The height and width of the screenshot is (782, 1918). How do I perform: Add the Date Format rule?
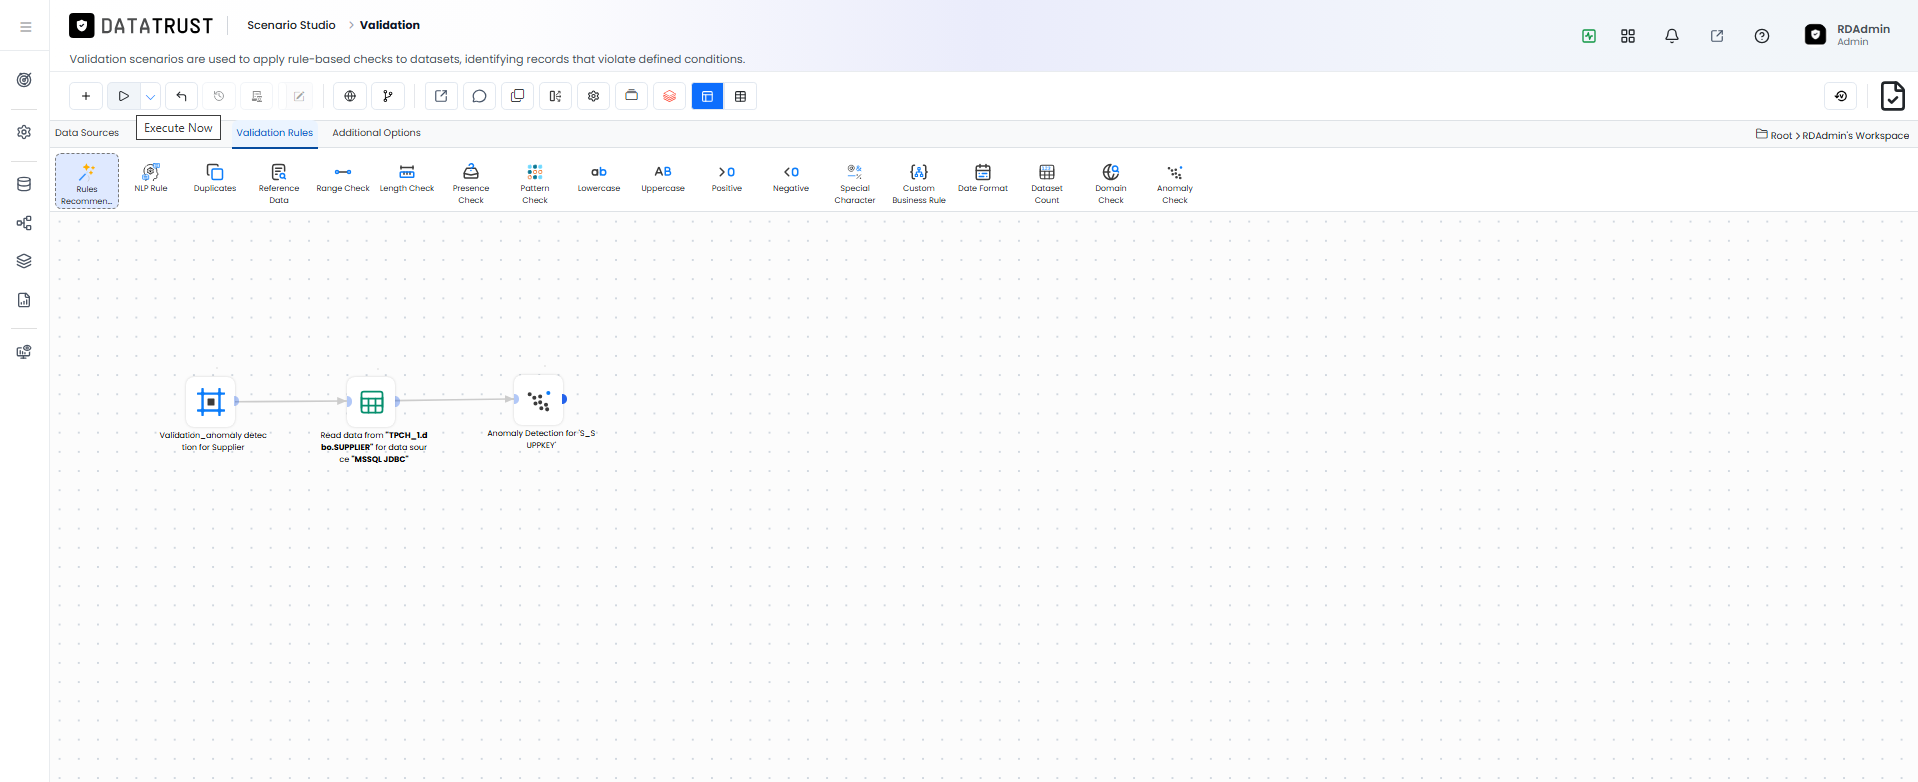[983, 178]
